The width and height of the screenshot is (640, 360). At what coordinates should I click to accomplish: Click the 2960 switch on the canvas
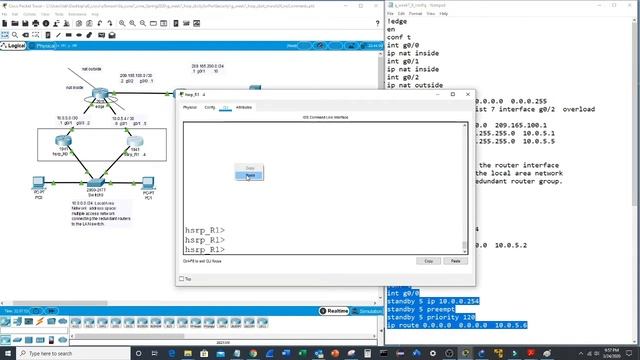coord(96,182)
